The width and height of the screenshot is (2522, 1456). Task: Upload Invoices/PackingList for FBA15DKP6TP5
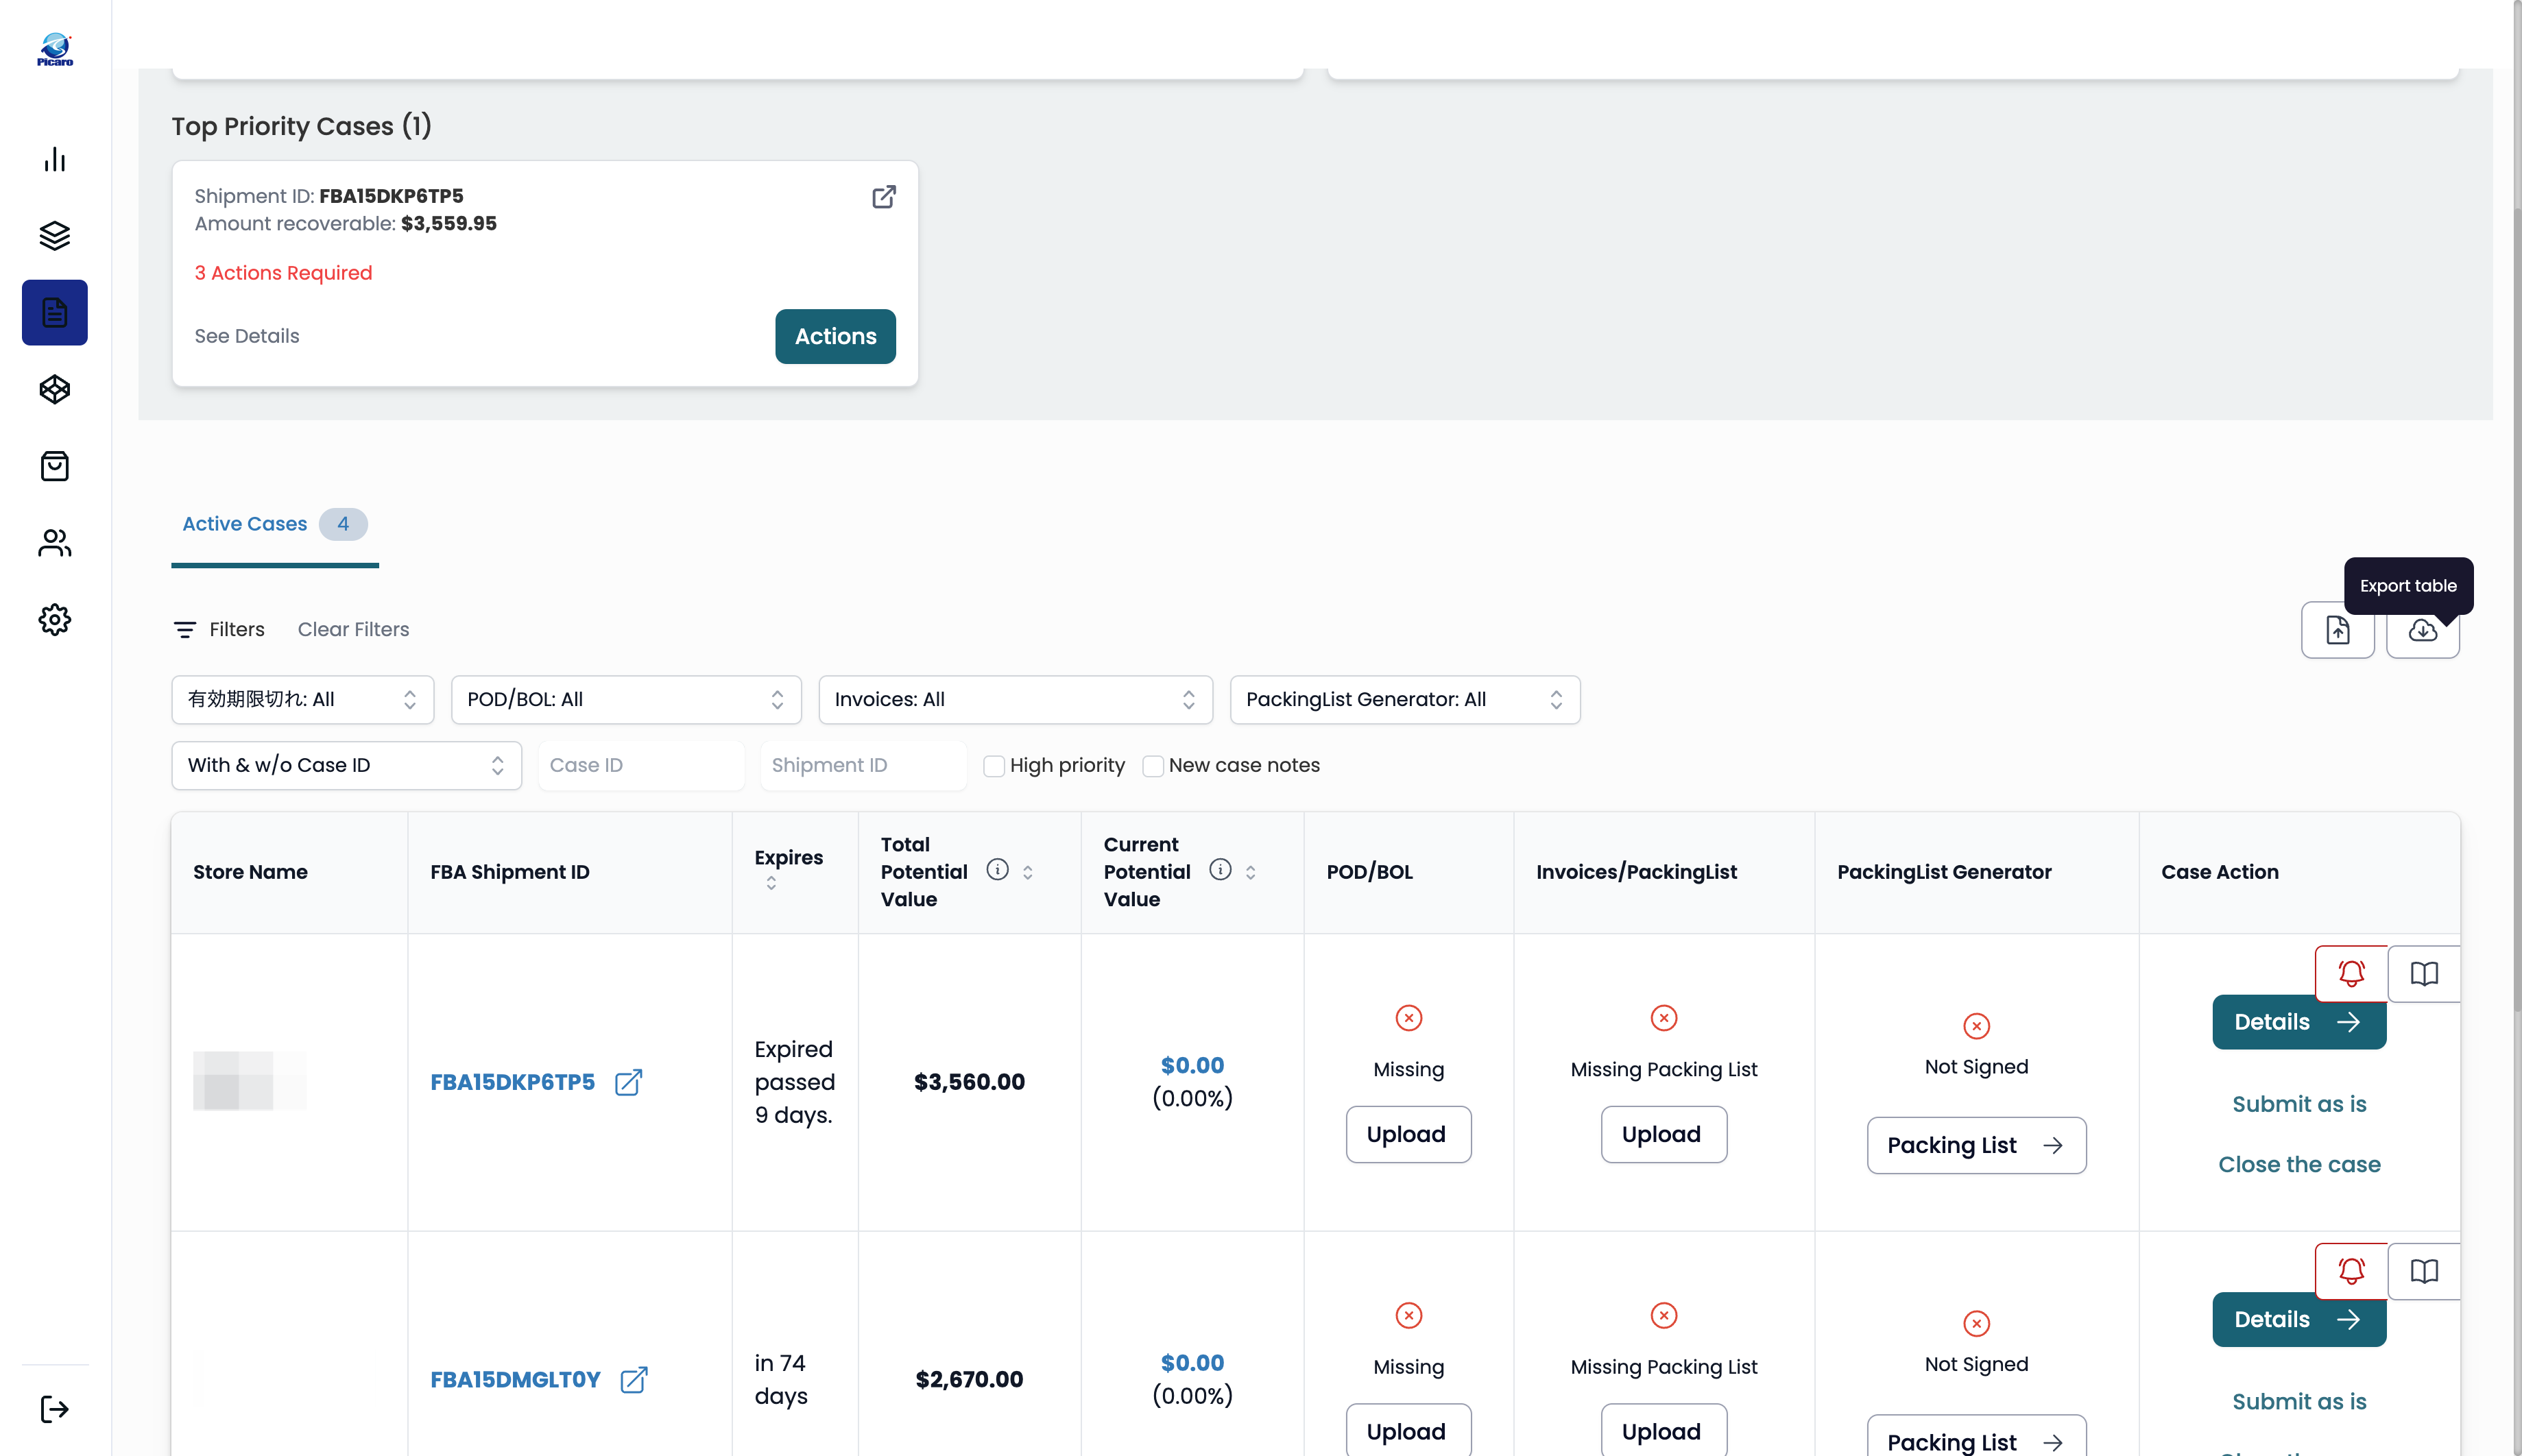pos(1663,1134)
